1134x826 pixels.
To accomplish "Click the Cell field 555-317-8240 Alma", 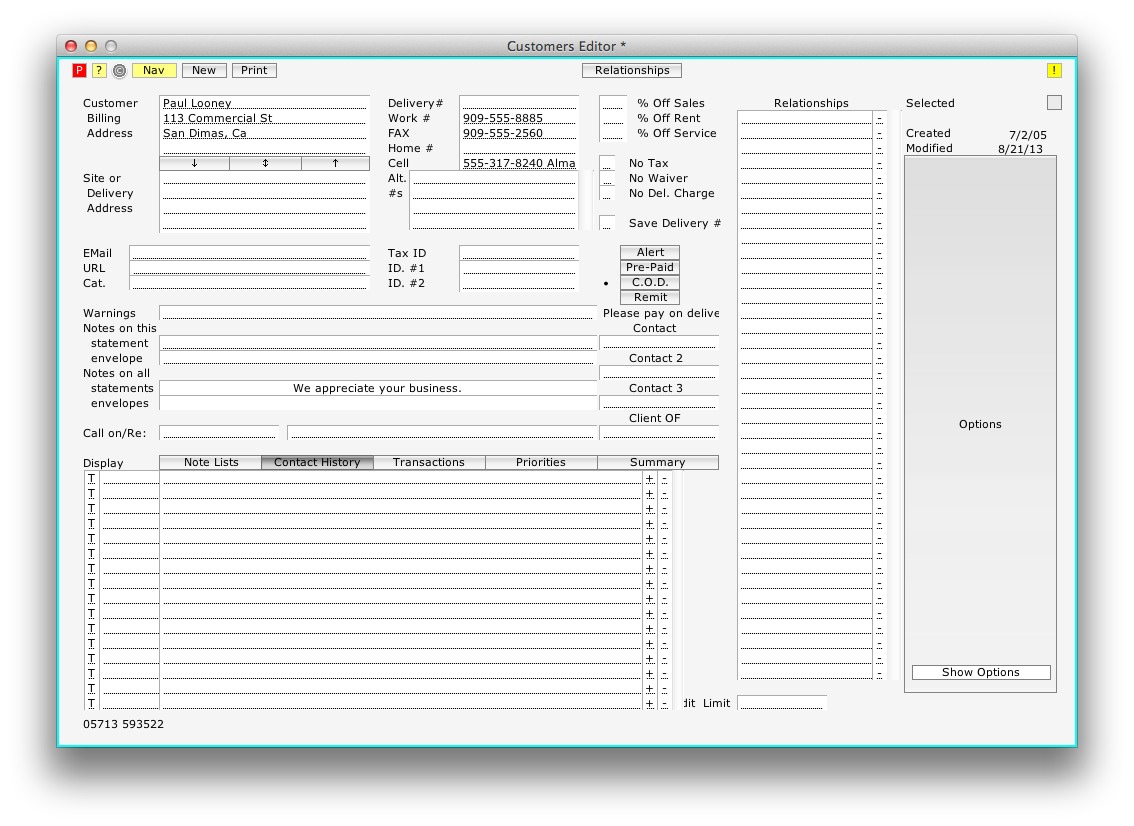I will coord(519,163).
